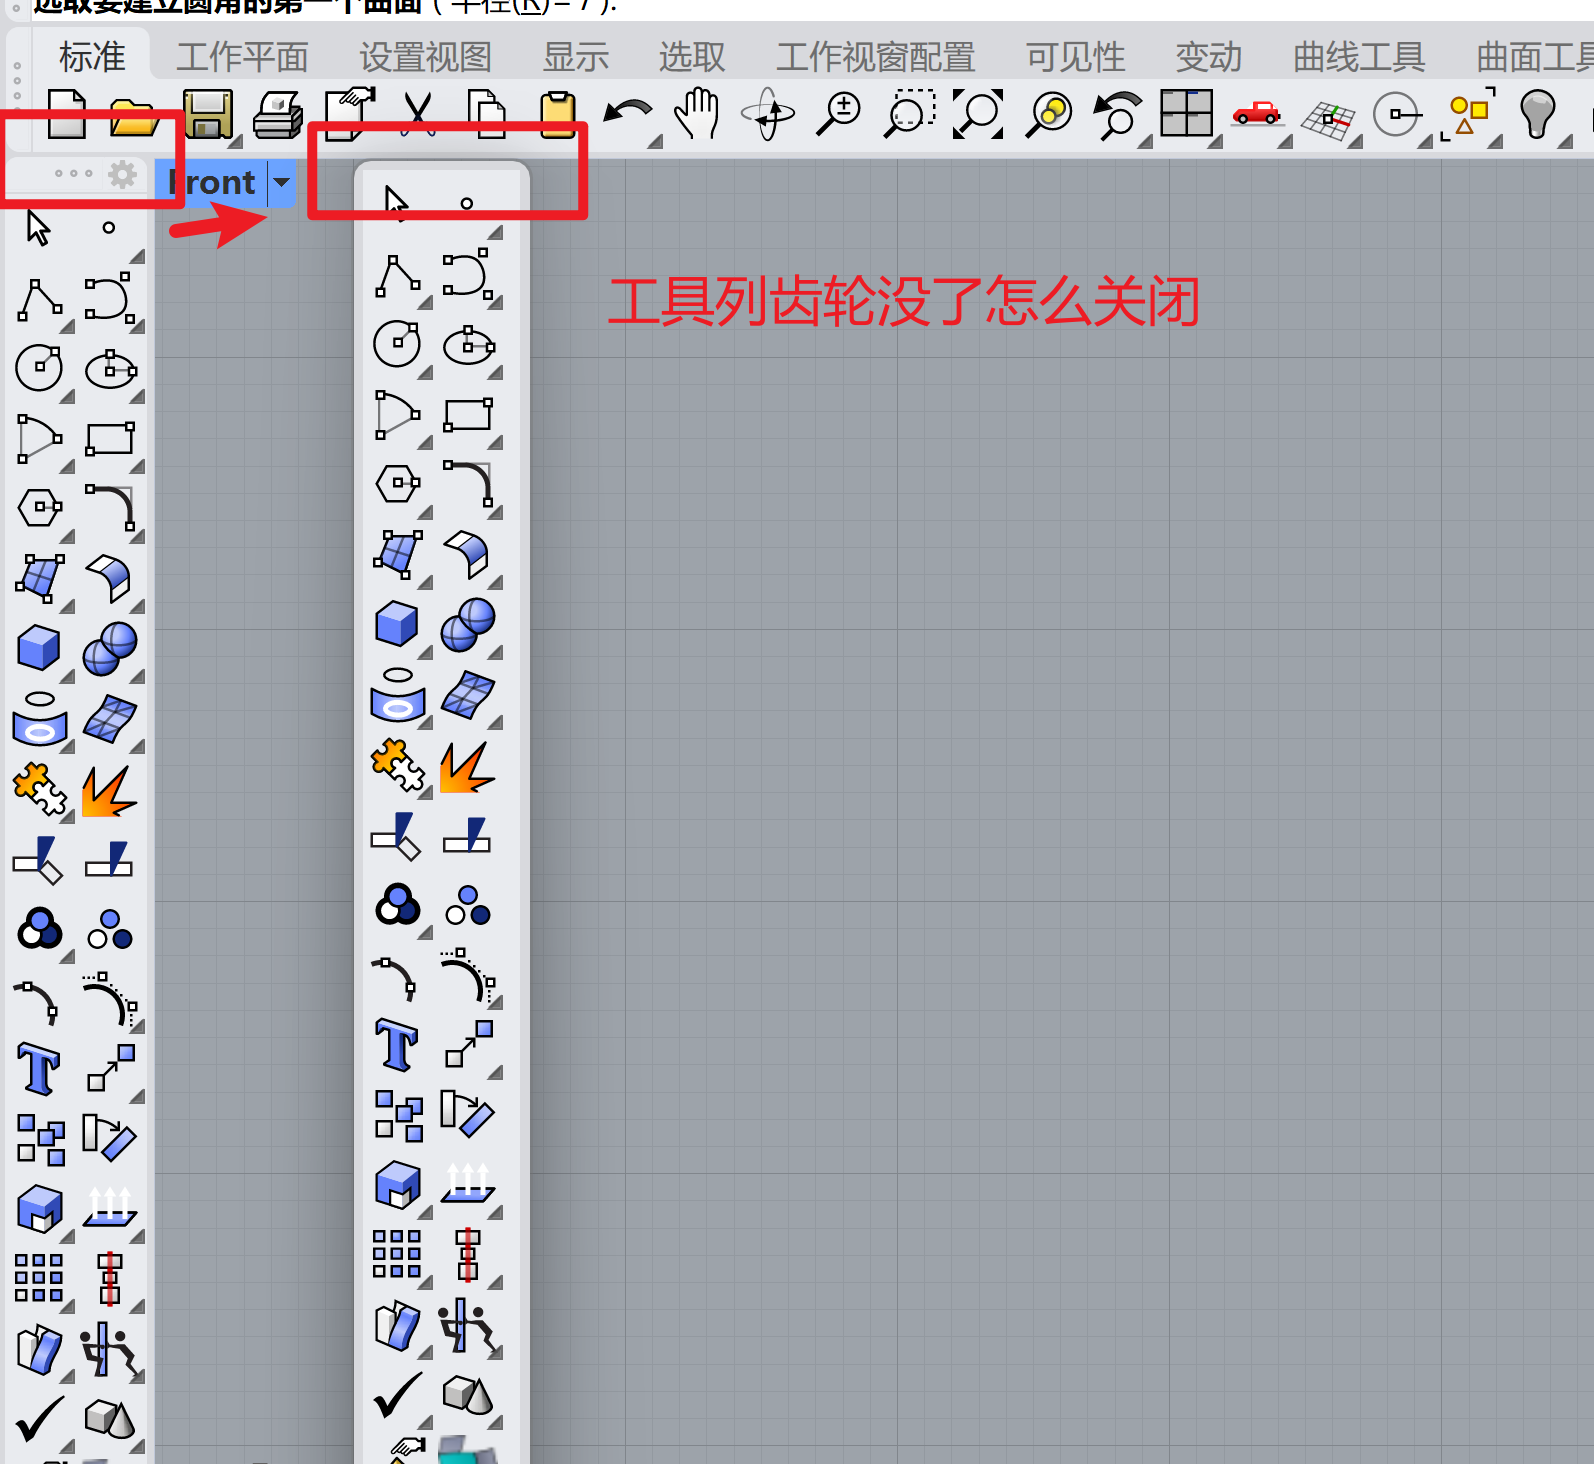Open the 曲线工具 tab

pos(1358,57)
